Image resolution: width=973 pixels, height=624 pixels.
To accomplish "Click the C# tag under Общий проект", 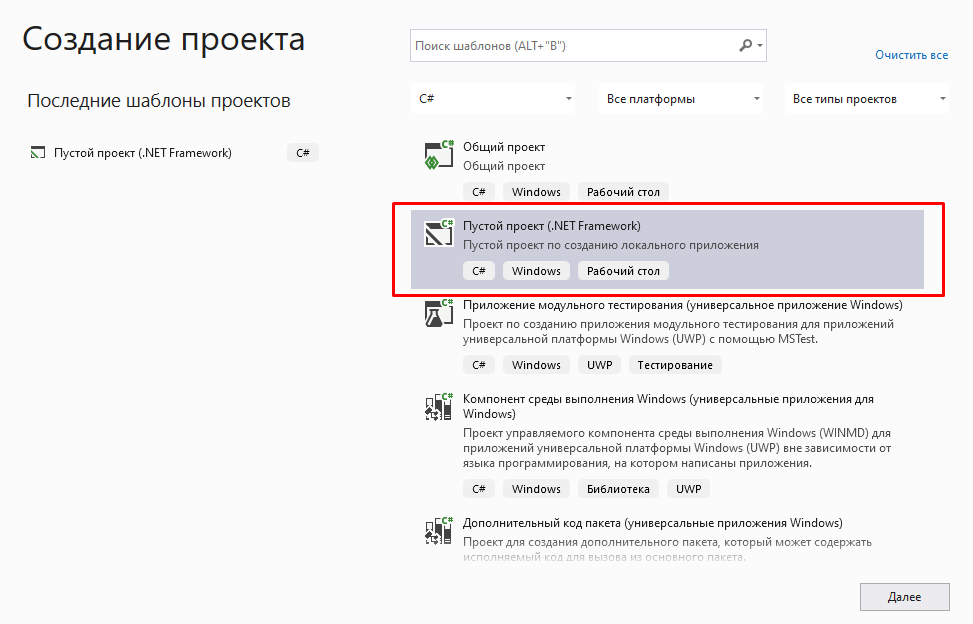I will coord(478,192).
